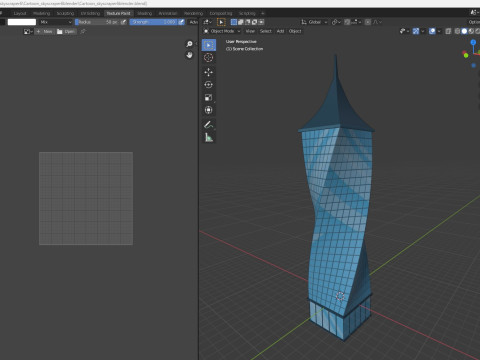Expand the overlays options dropdown arrow
The image size is (480, 360).
coord(439,31)
